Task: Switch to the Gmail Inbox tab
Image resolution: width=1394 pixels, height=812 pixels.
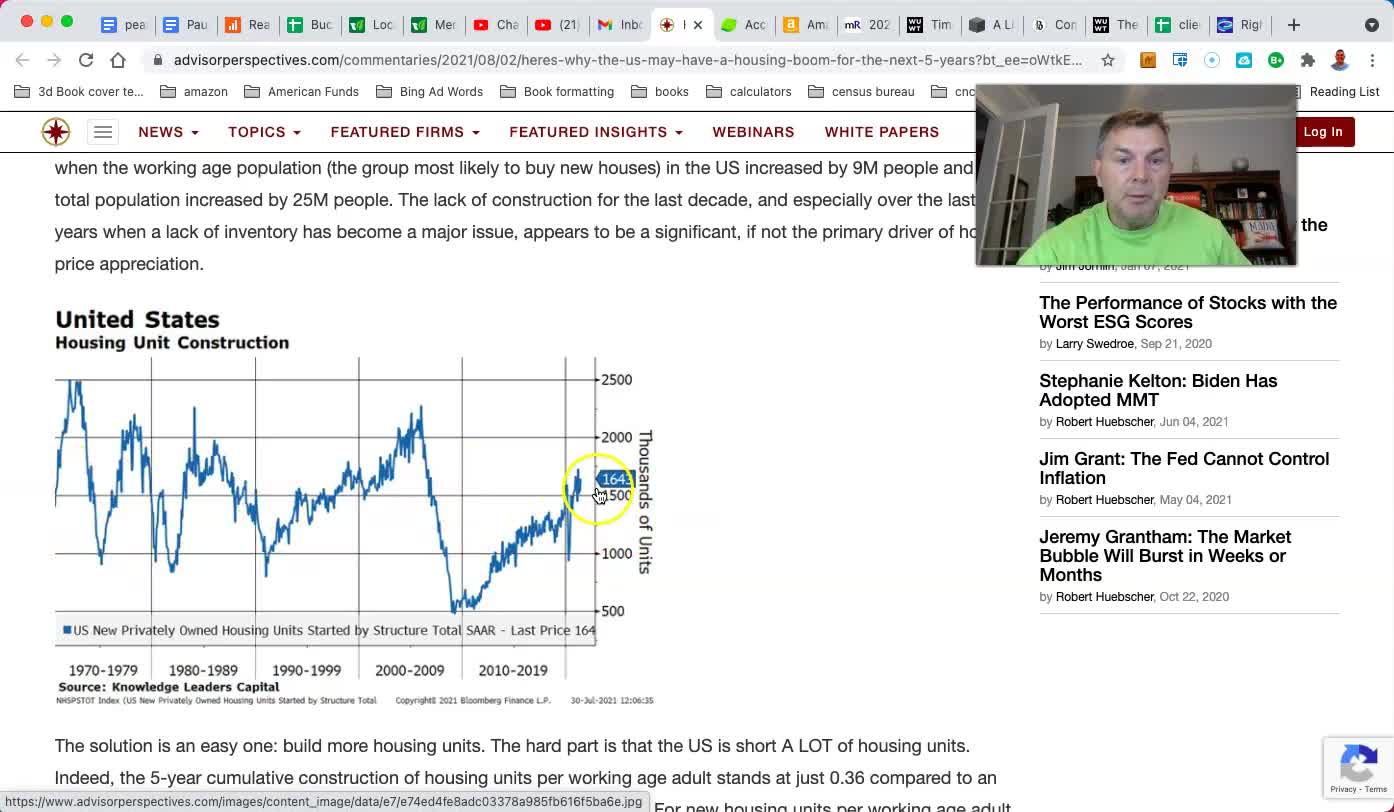Action: (x=620, y=24)
